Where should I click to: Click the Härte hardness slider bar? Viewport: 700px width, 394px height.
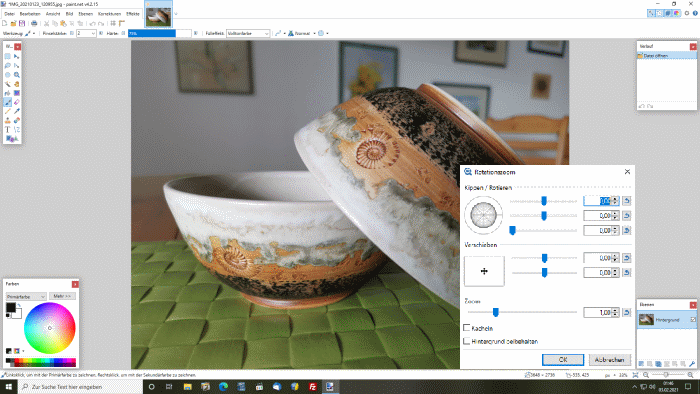159,33
